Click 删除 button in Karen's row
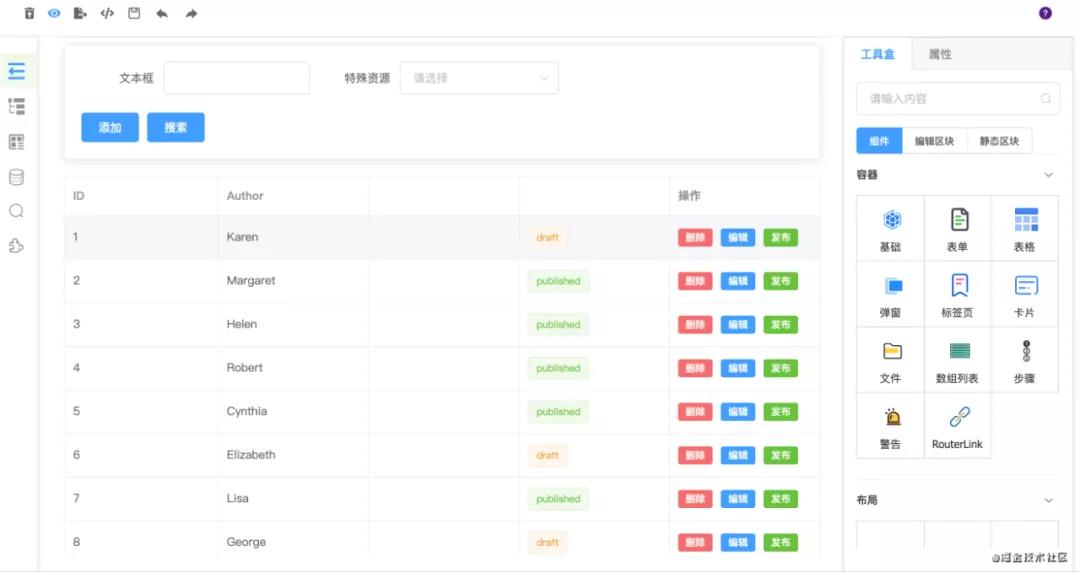Image resolution: width=1080 pixels, height=573 pixels. tap(695, 238)
